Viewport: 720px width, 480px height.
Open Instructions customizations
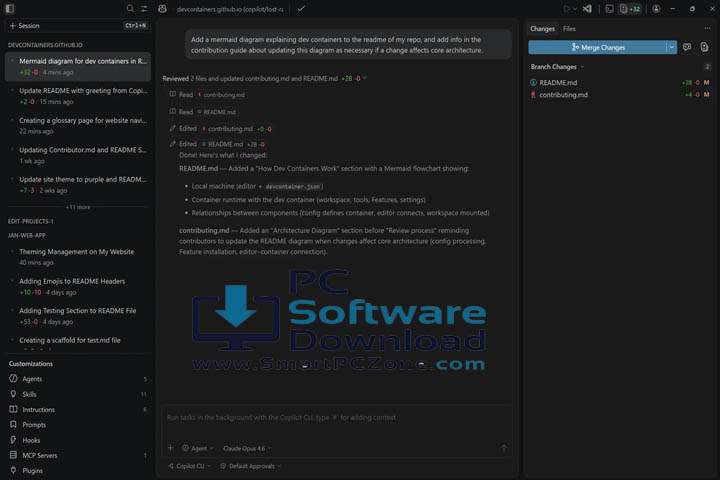click(78, 409)
